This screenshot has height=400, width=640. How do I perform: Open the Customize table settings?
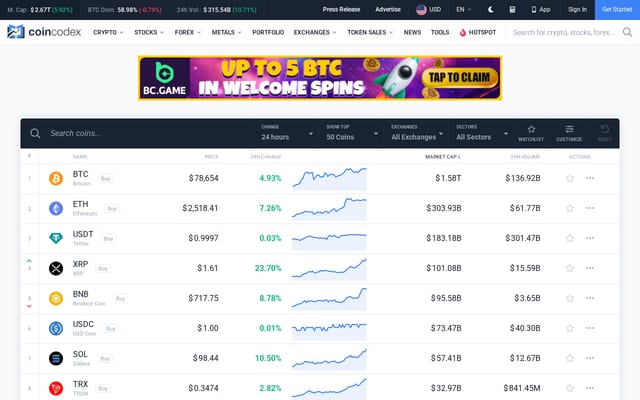pos(569,133)
